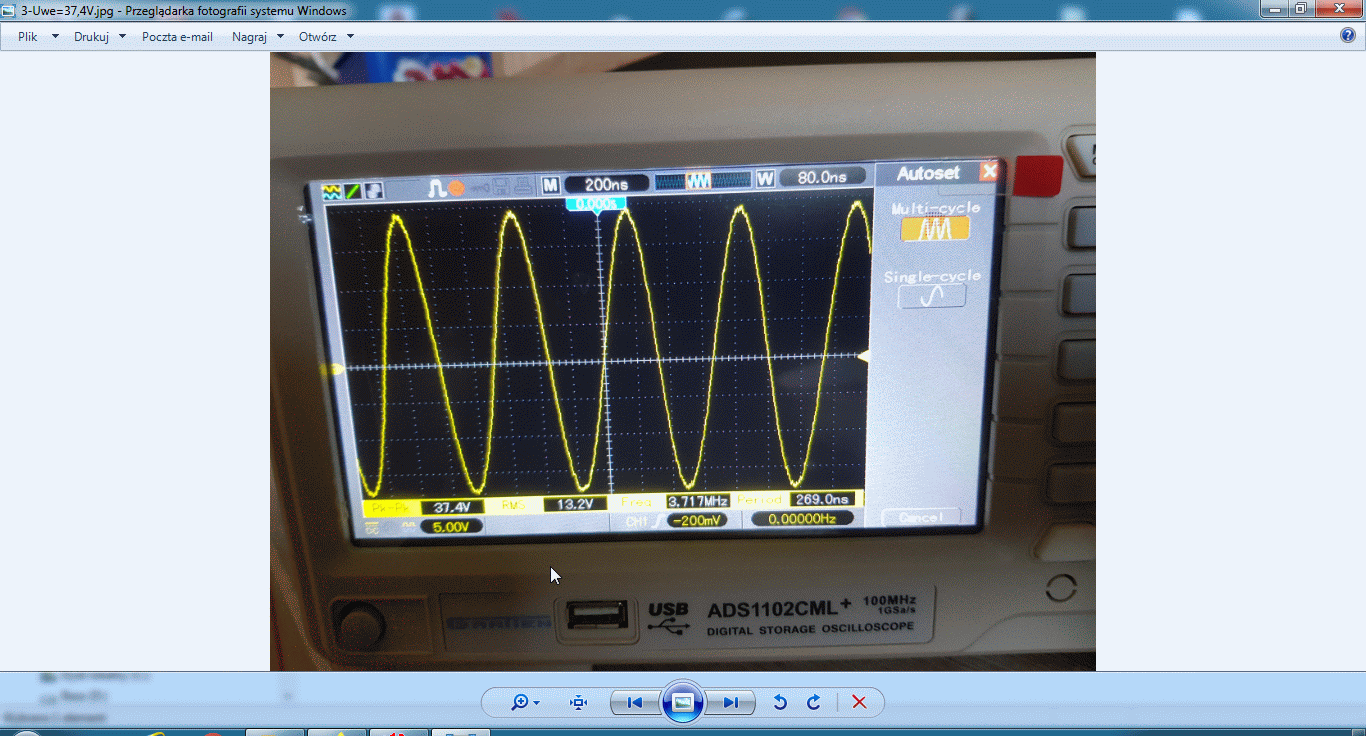Toggle actual size / fit to window
The image size is (1366, 736).
(578, 703)
